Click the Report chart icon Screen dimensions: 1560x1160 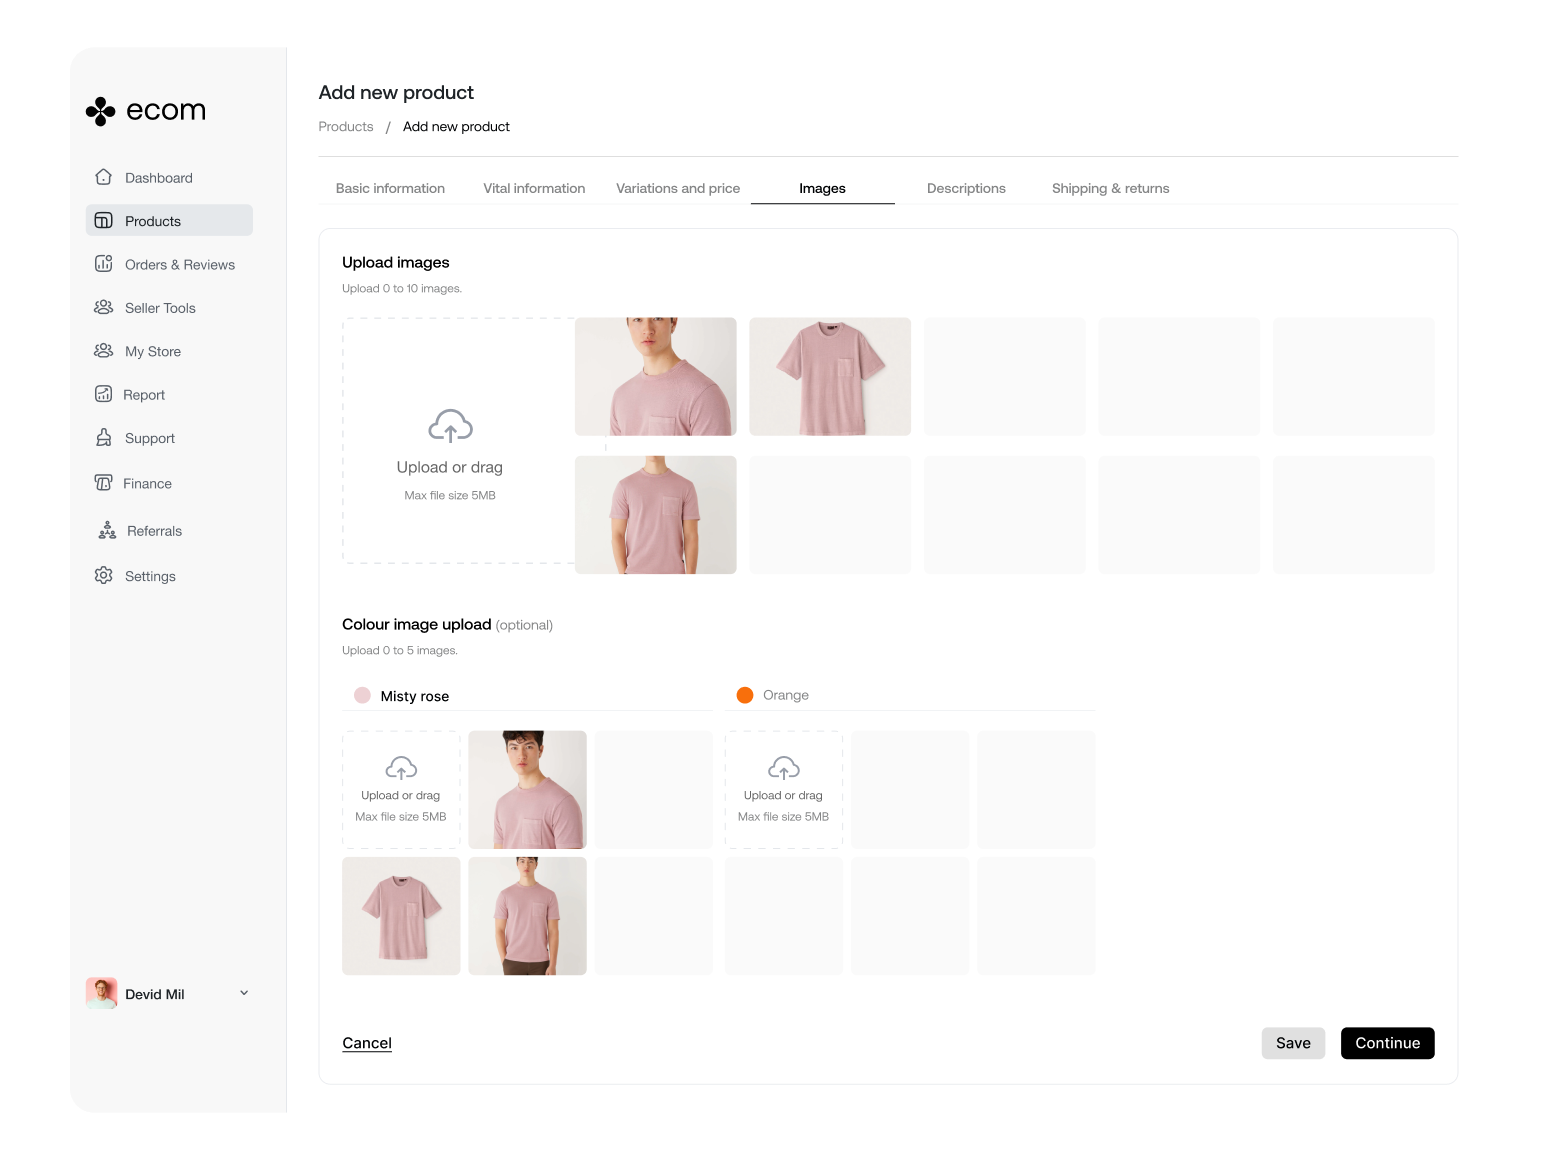(x=103, y=394)
